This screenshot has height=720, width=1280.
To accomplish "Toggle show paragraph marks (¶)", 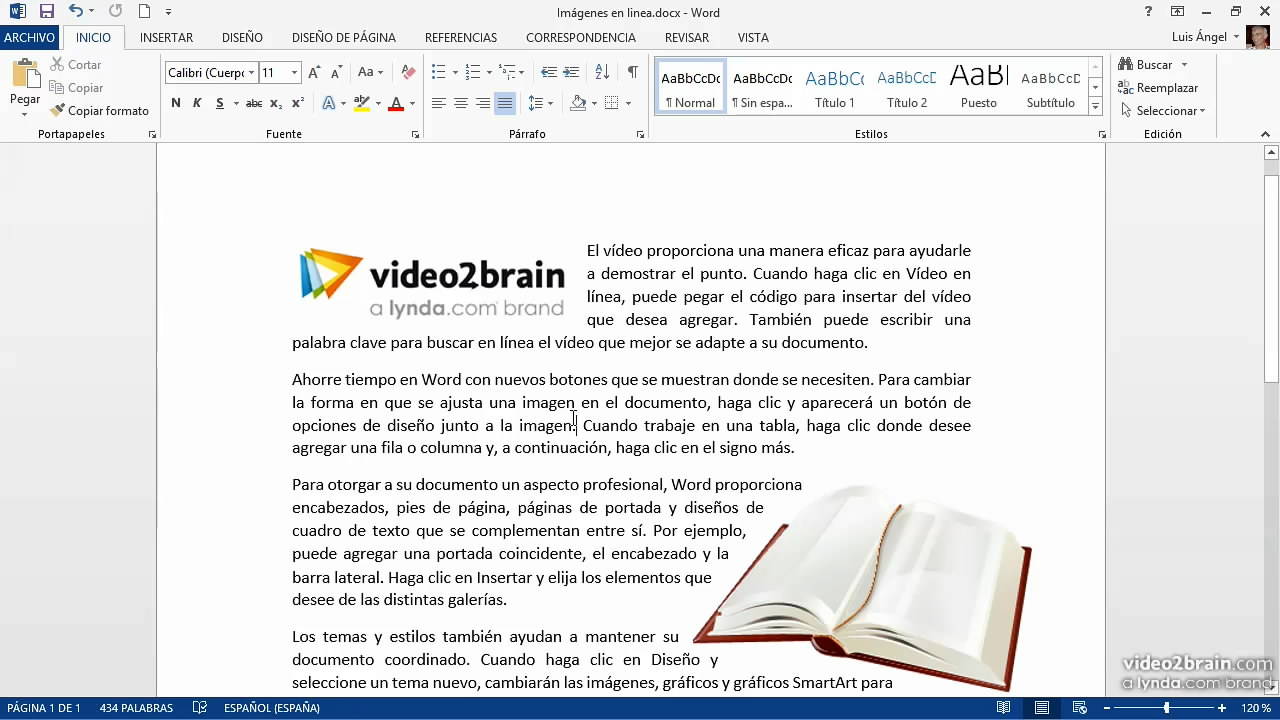I will click(x=632, y=73).
